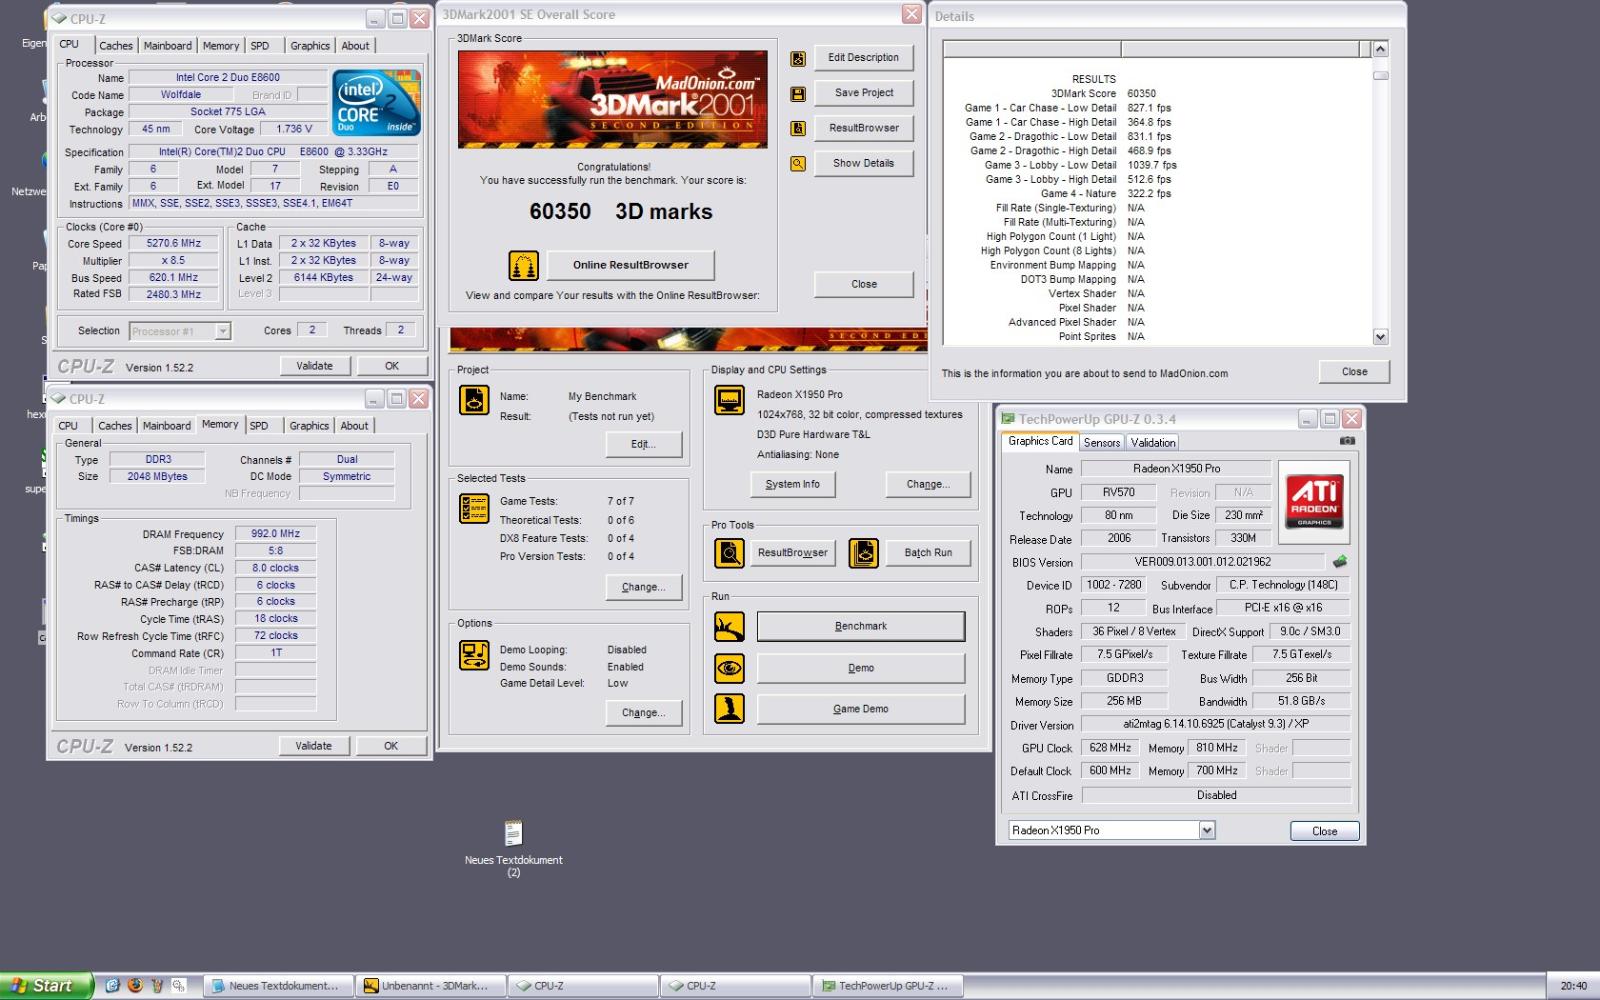Click Close in 3DMark score dialog
Screen dimensions: 1600x1000
point(864,284)
